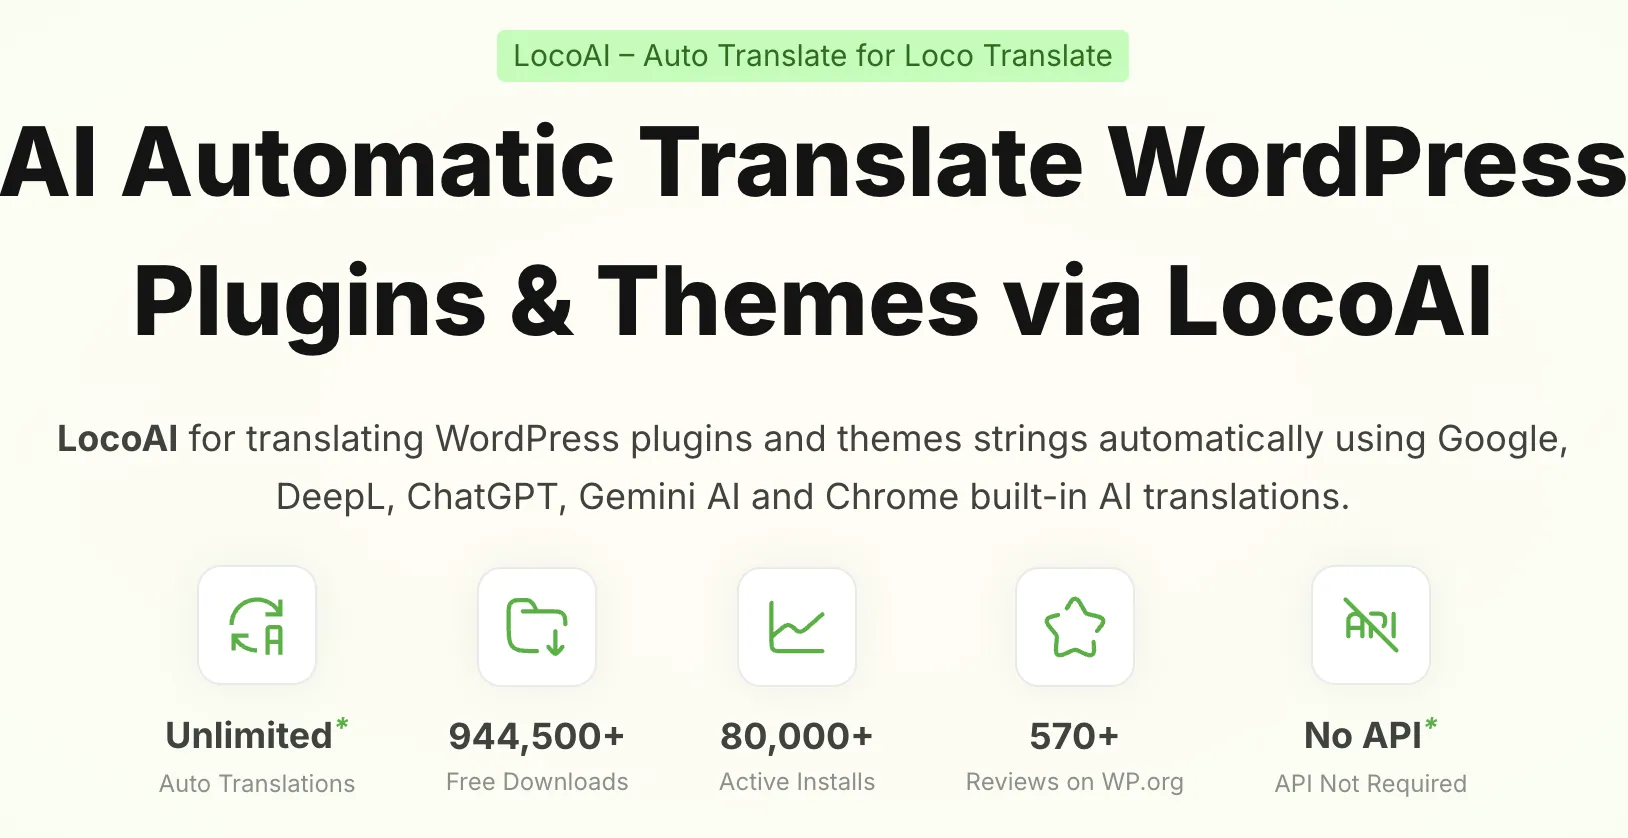Click the API Not Required label

coord(1371,784)
